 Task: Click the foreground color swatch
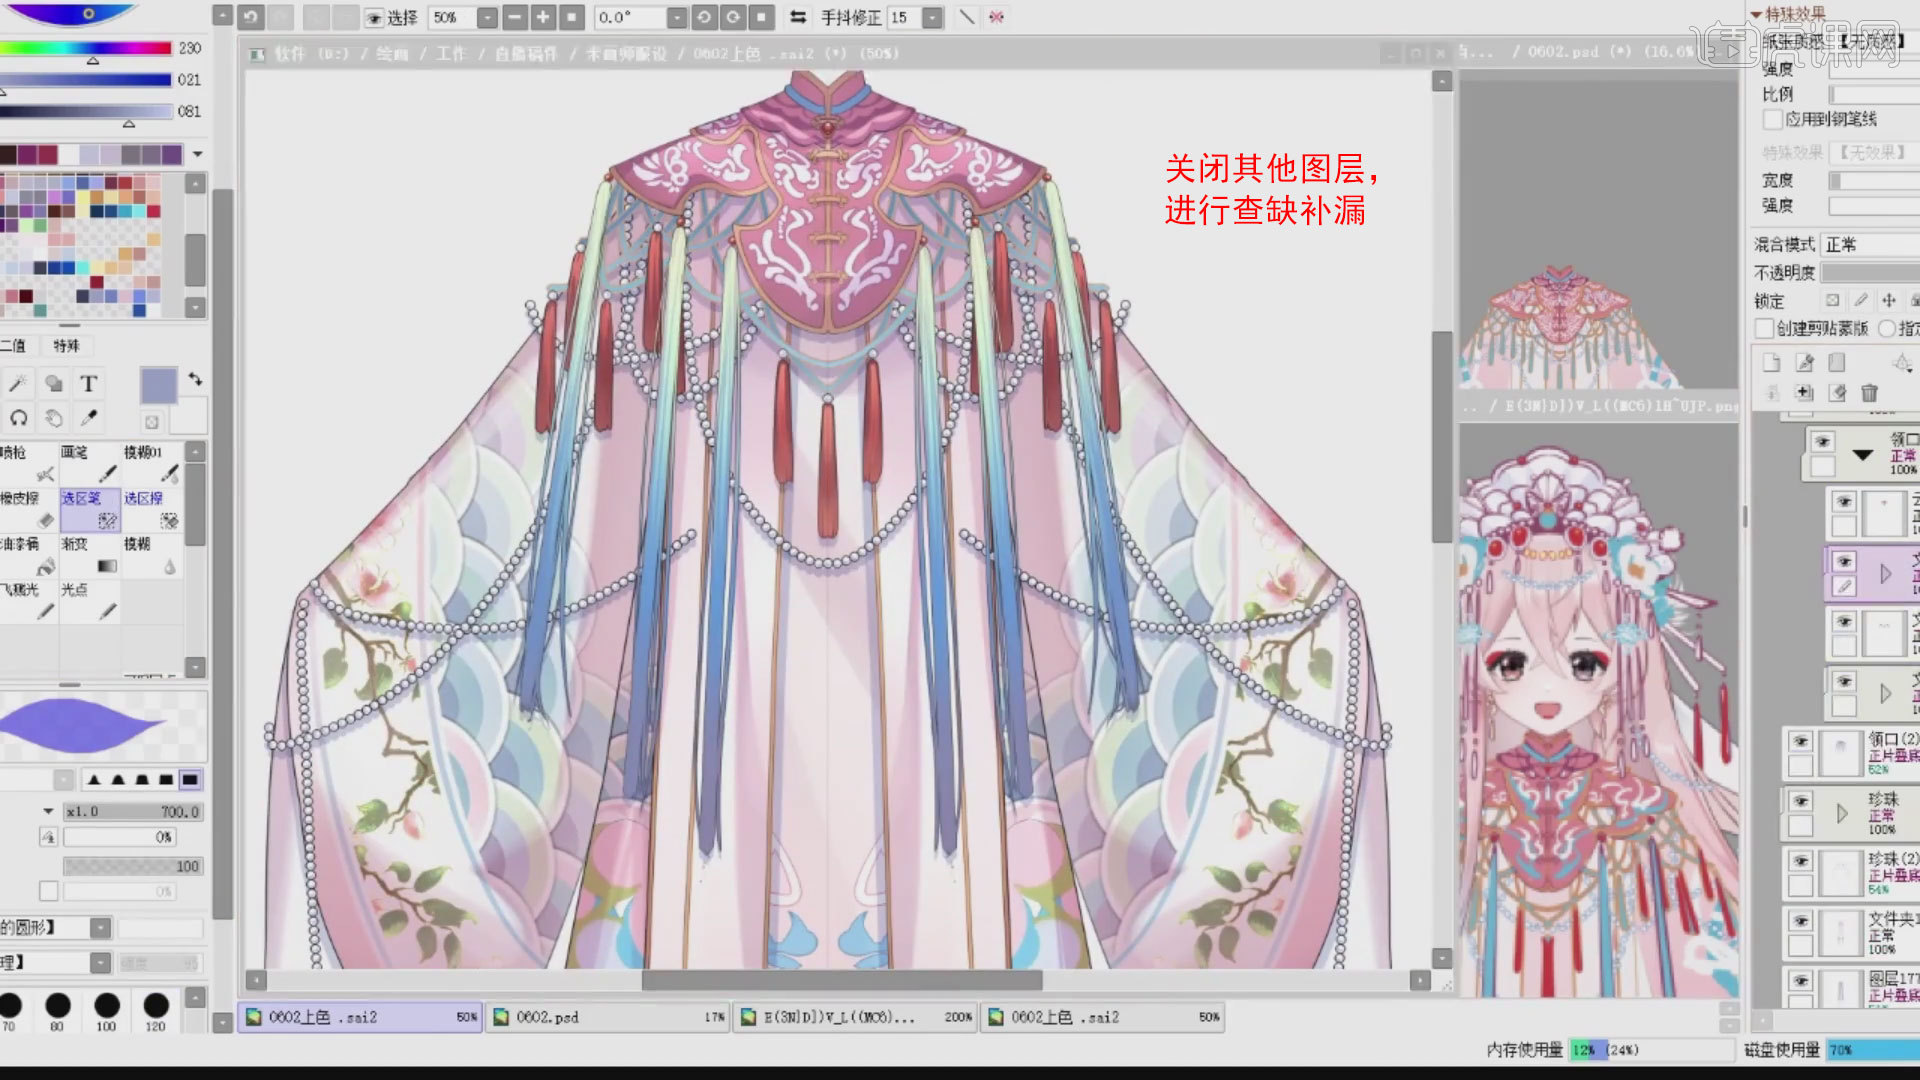[158, 385]
